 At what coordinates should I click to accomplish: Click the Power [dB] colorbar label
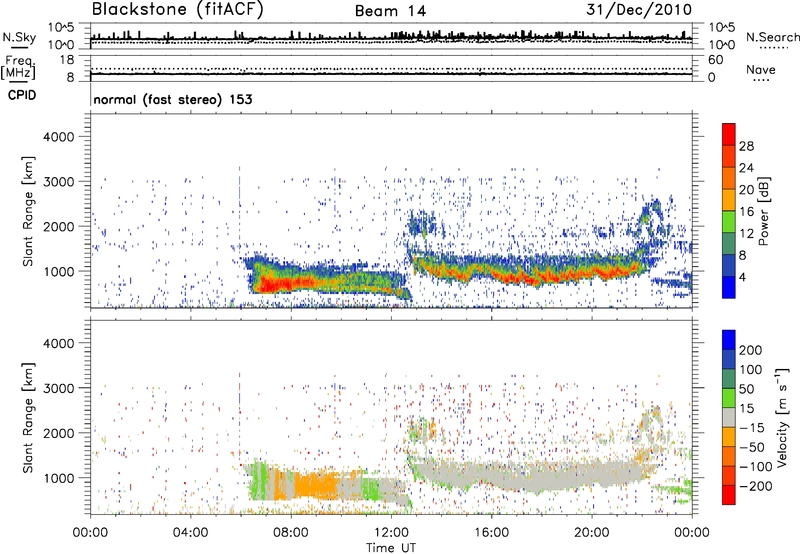click(x=763, y=211)
